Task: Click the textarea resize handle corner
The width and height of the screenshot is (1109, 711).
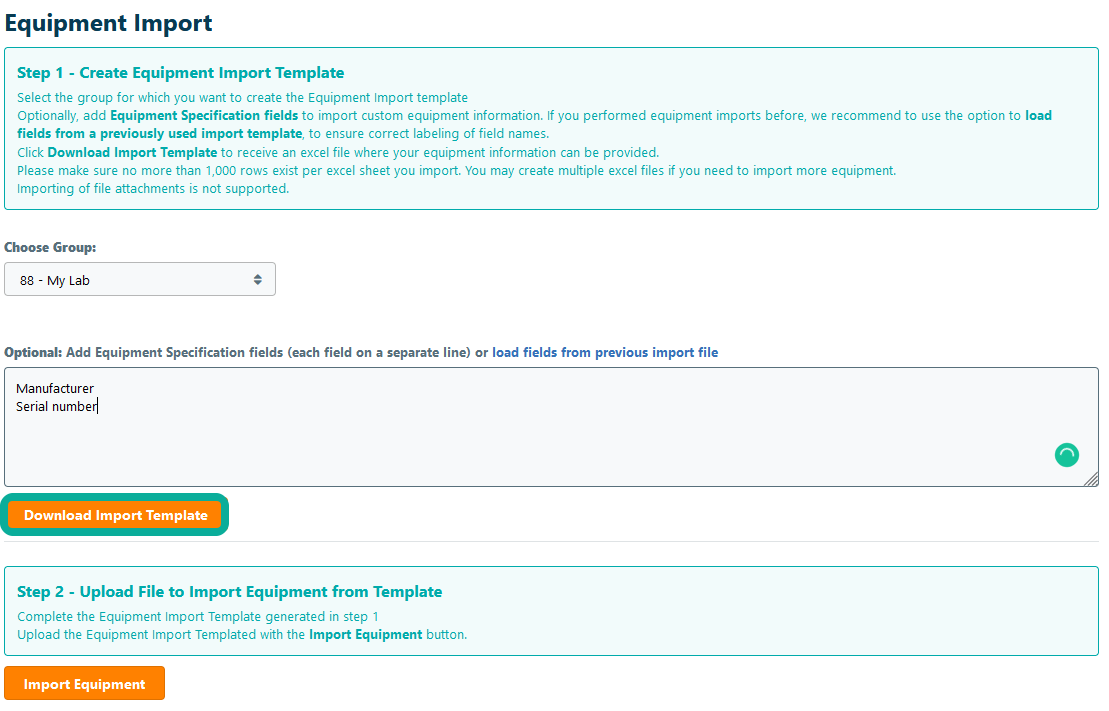Action: click(1091, 479)
